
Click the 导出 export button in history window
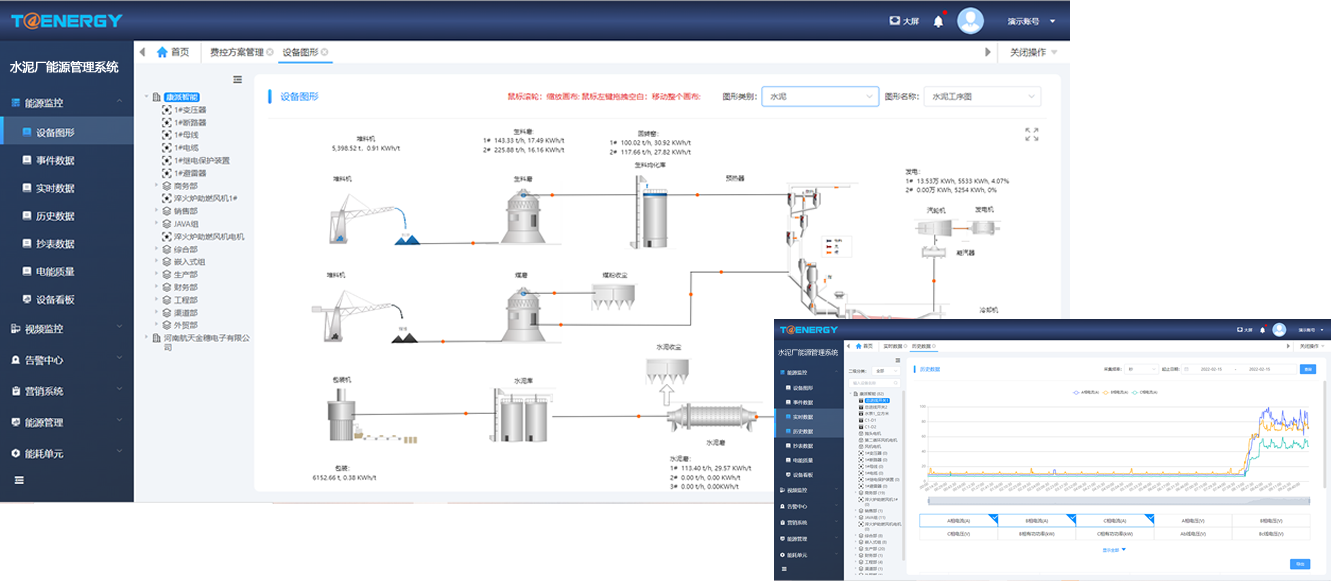[x=1299, y=564]
